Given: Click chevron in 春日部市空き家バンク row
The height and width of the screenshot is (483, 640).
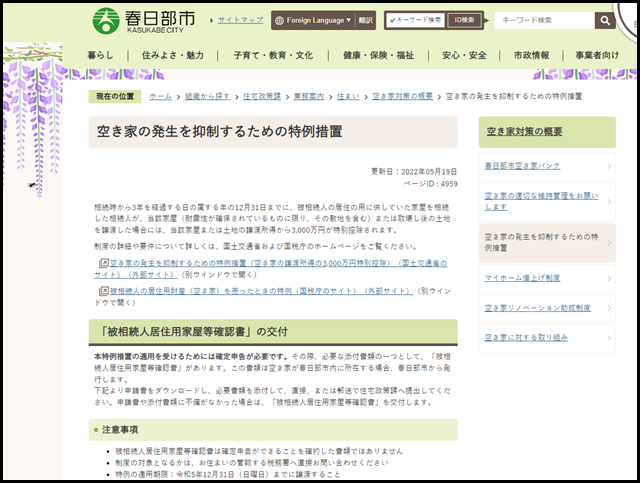Looking at the screenshot, I should tap(609, 166).
